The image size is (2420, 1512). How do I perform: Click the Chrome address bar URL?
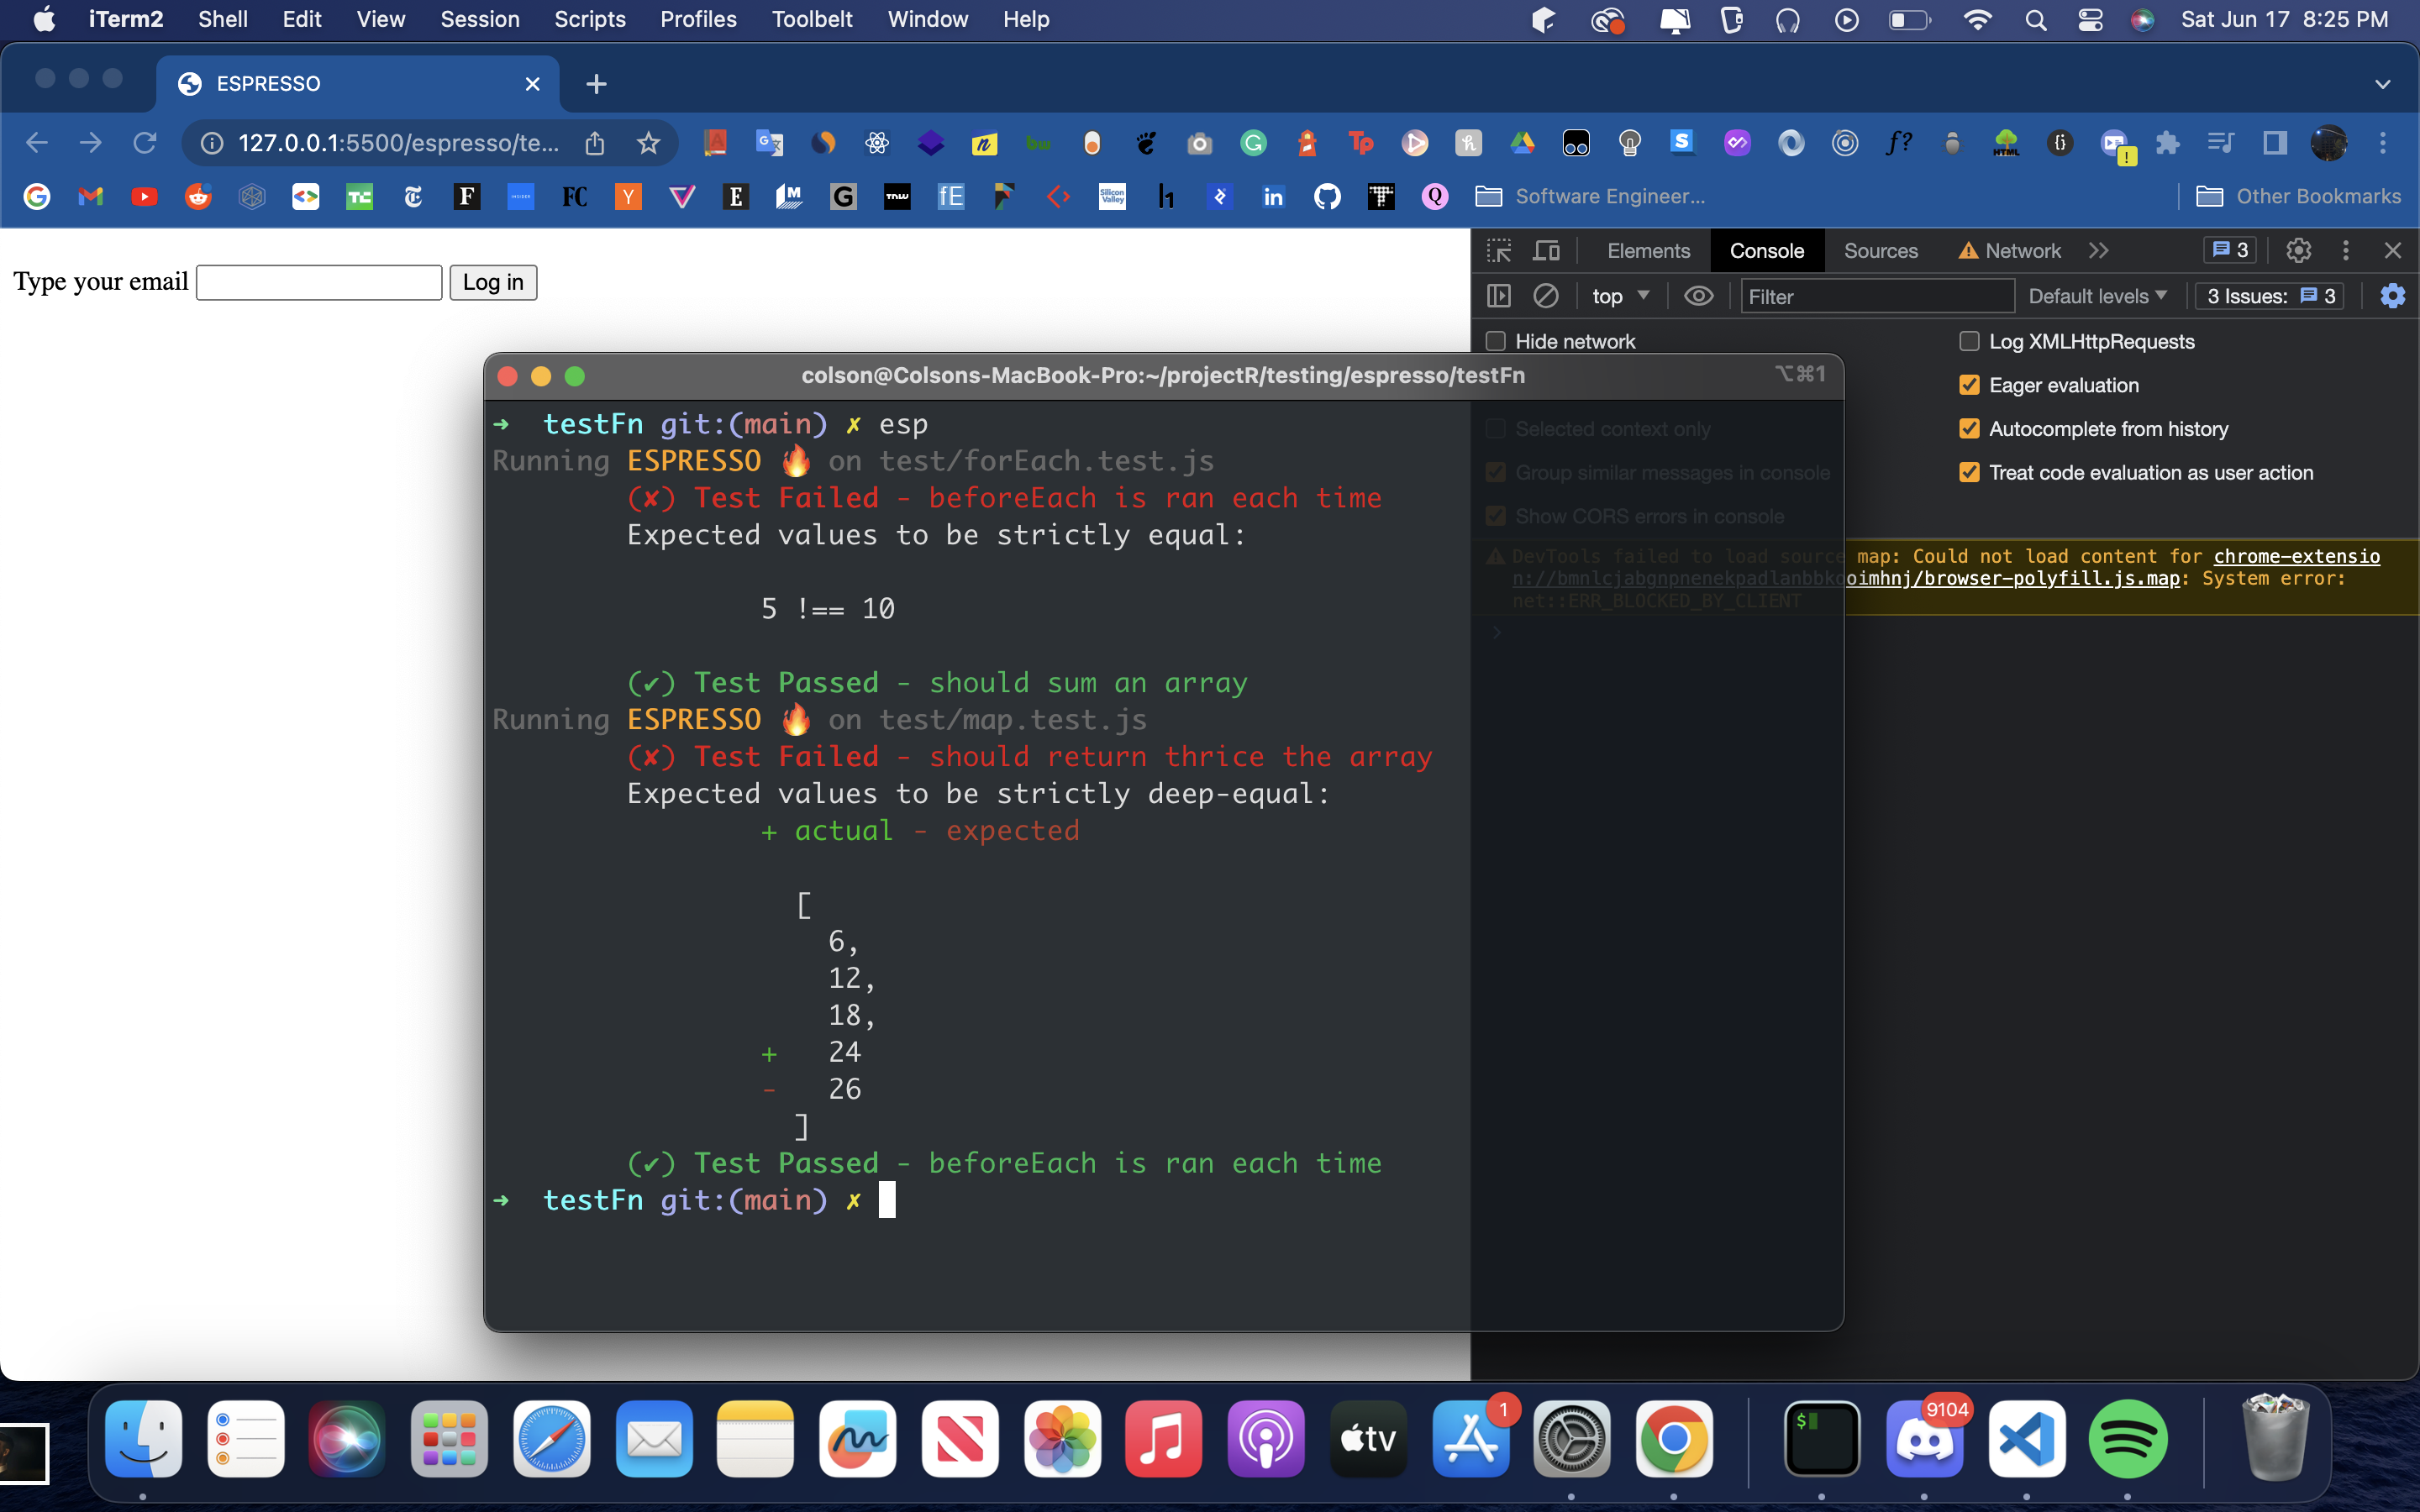398,143
